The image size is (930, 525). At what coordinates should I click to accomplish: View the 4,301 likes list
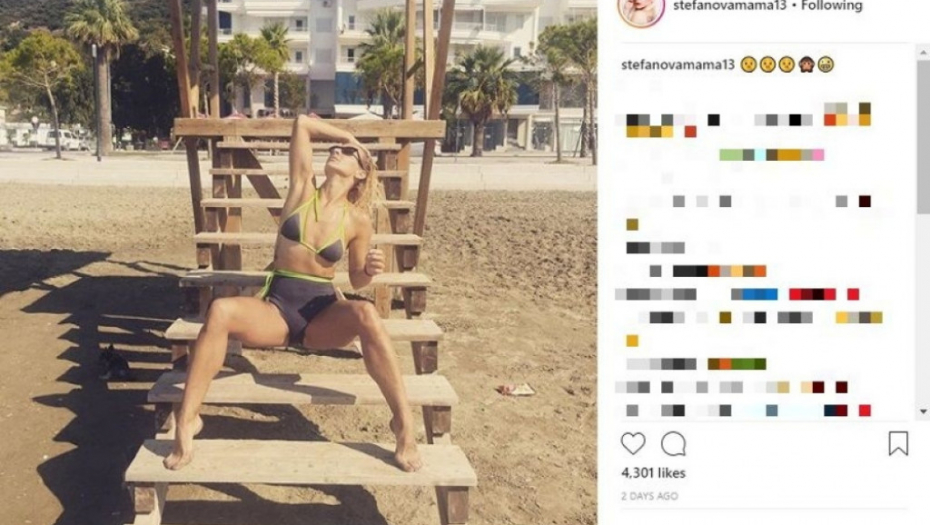click(x=653, y=473)
